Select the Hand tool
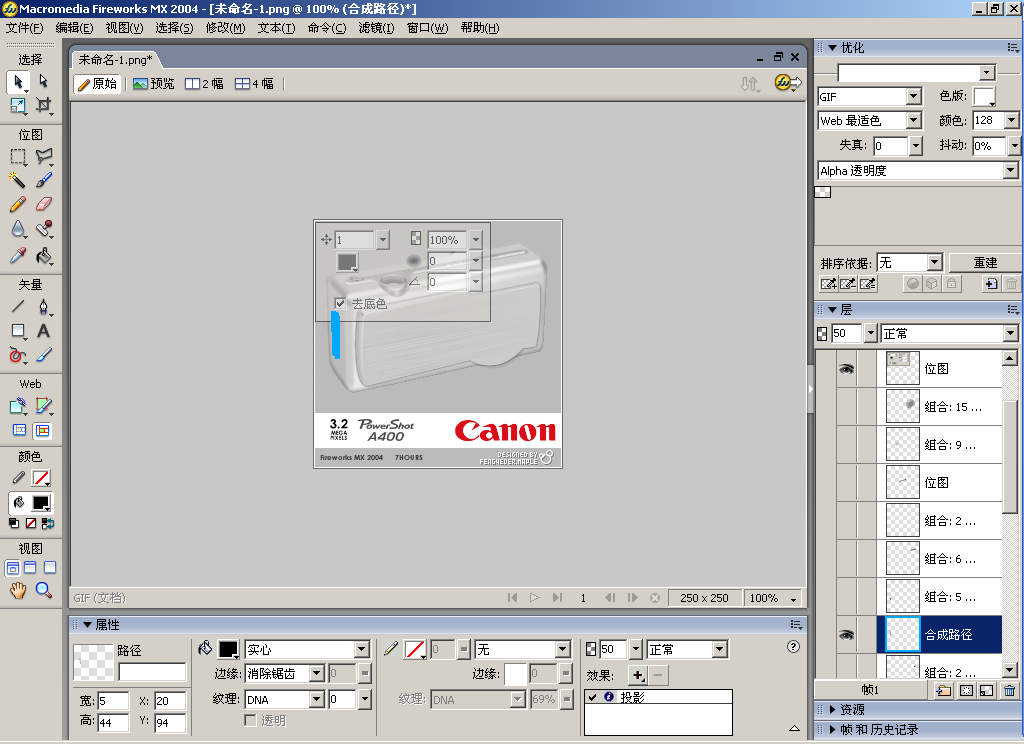The image size is (1024, 744). (x=18, y=590)
